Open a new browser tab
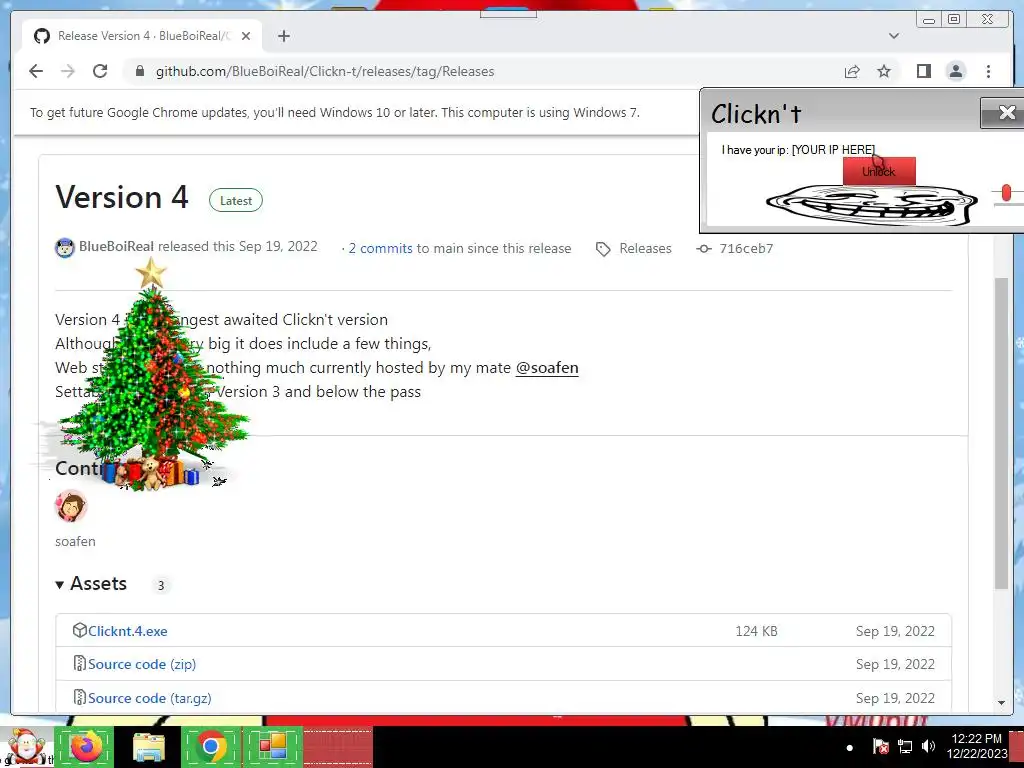 point(283,36)
